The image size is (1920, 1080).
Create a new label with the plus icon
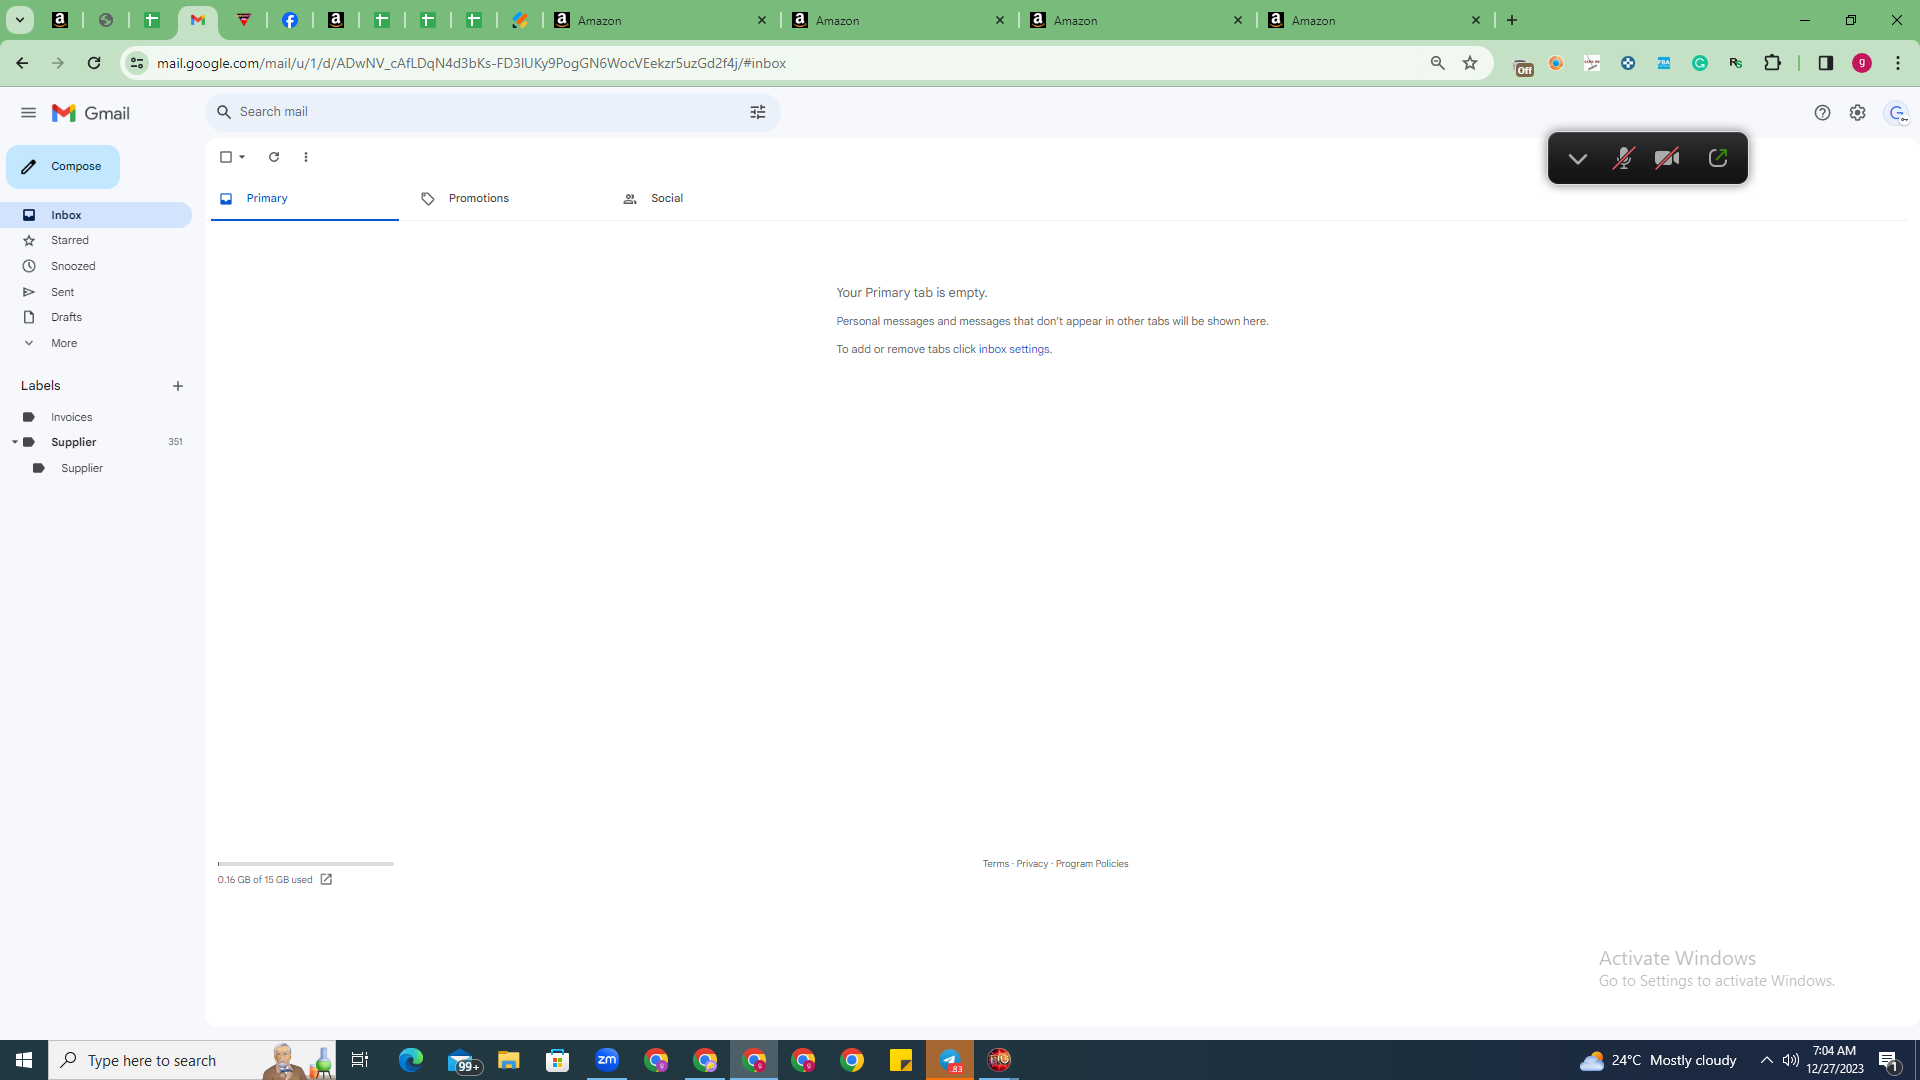[178, 386]
